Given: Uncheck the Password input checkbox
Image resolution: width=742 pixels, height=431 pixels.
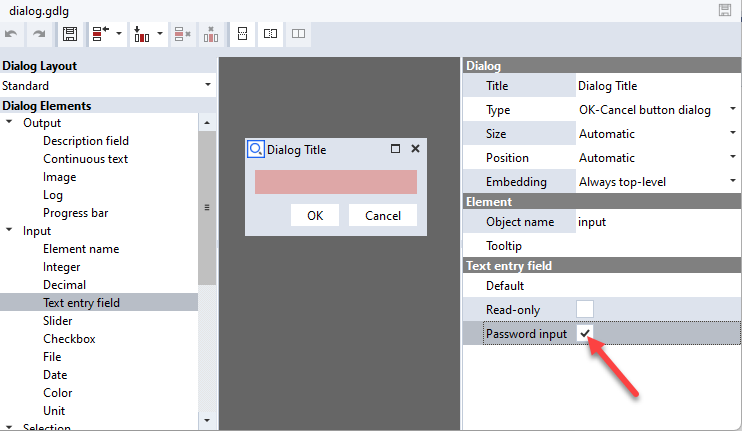Looking at the screenshot, I should [x=586, y=333].
